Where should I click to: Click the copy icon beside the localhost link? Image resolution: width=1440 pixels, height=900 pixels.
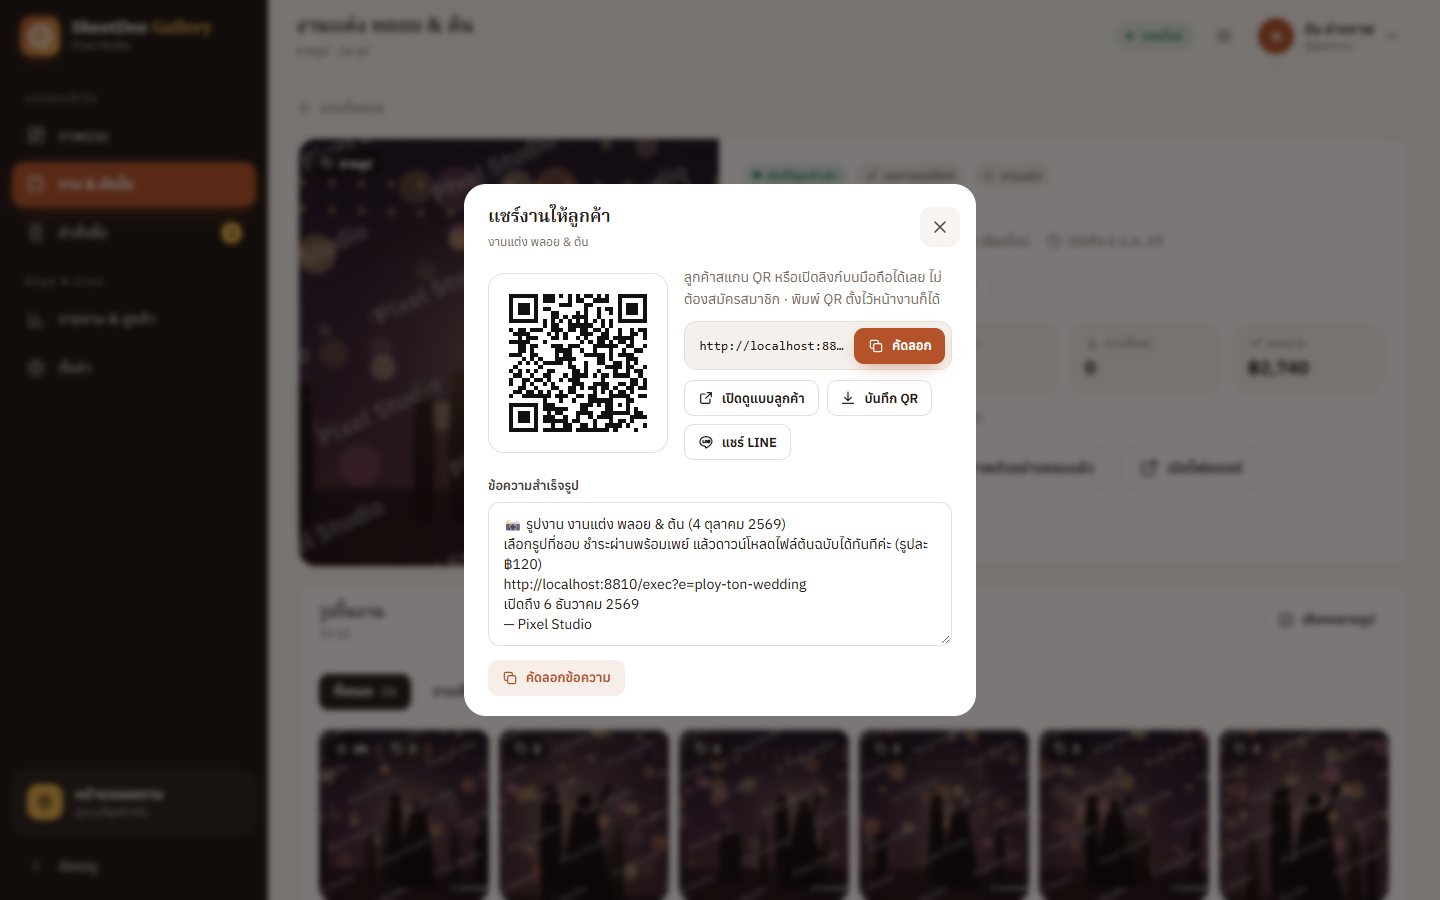click(876, 346)
